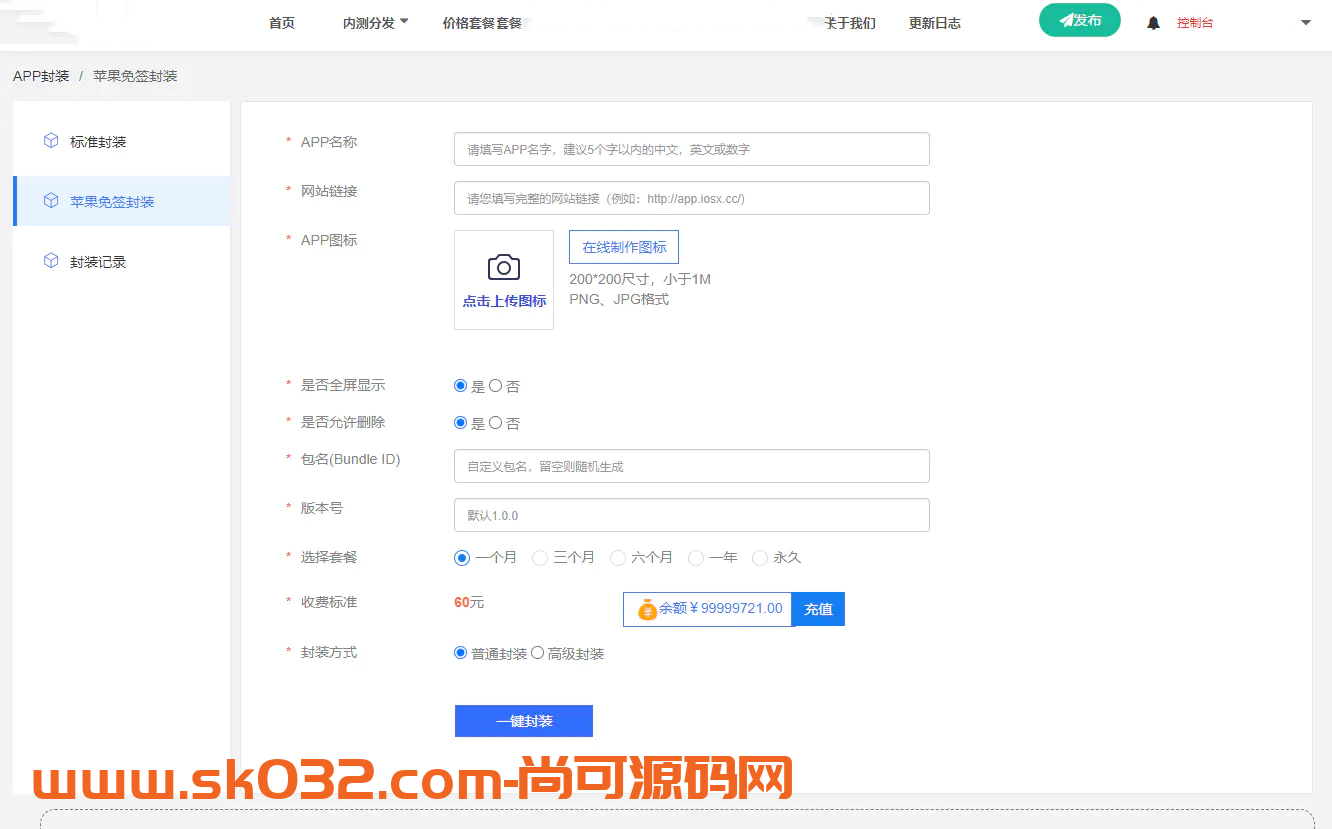This screenshot has width=1332, height=829.
Task: Click the cube icon beside 标准封装
Action: coord(51,141)
